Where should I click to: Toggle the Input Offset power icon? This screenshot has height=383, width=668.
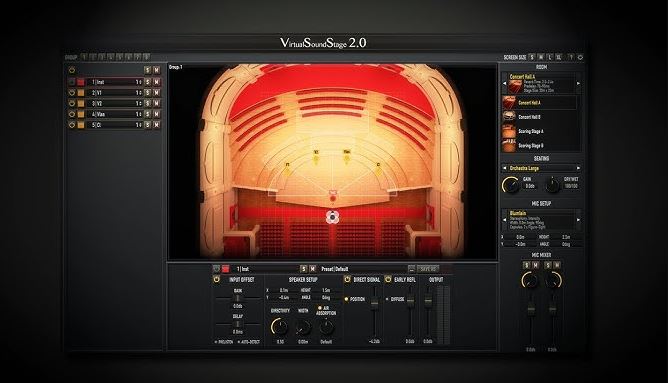point(216,279)
